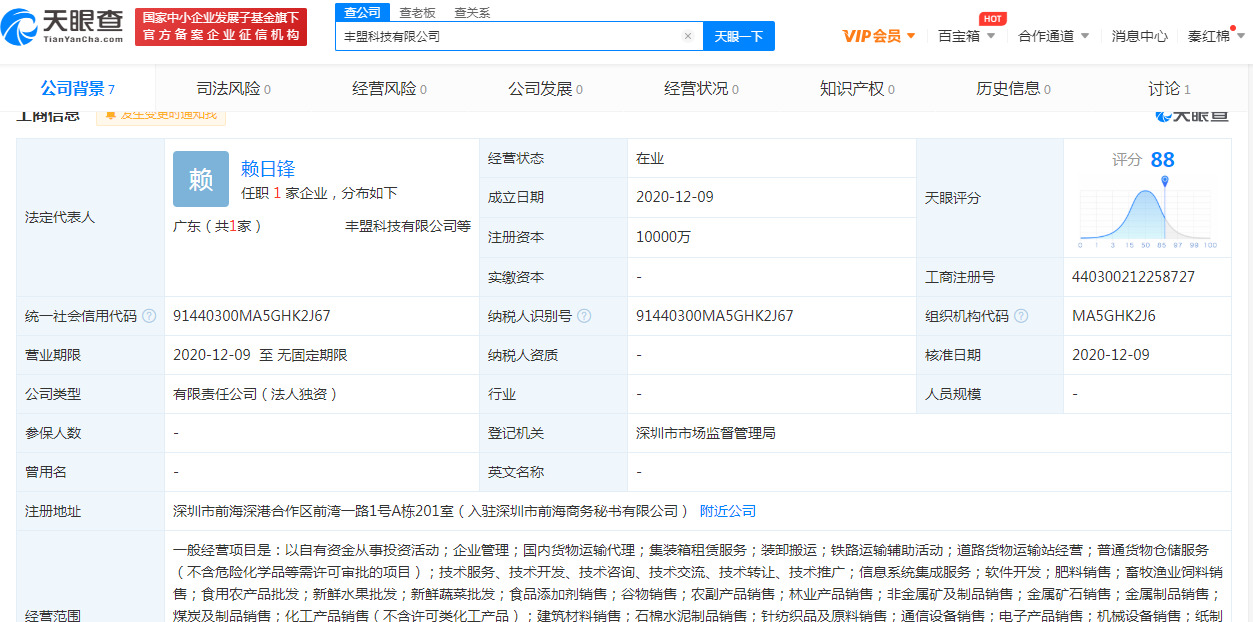Click the 天眼一下 search button
Image resolution: width=1253 pixels, height=622 pixels.
[x=739, y=36]
